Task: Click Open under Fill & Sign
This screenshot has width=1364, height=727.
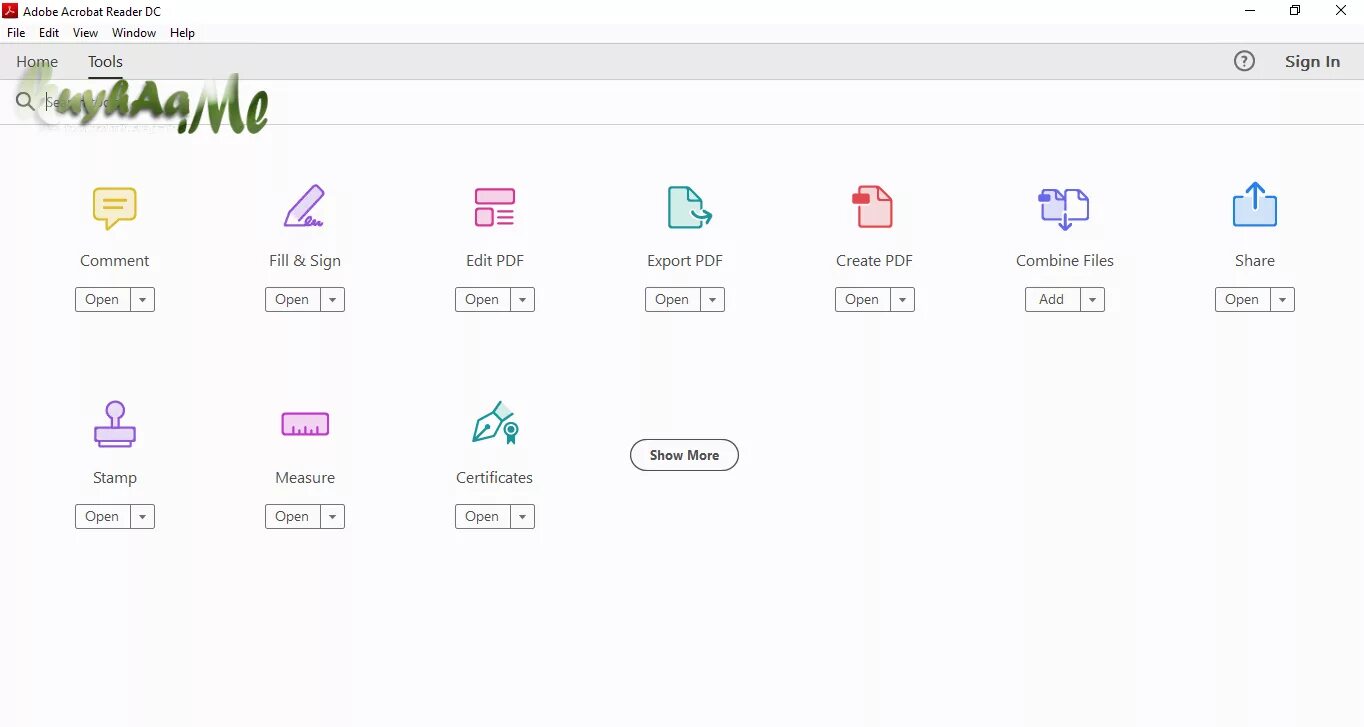Action: [x=292, y=300]
